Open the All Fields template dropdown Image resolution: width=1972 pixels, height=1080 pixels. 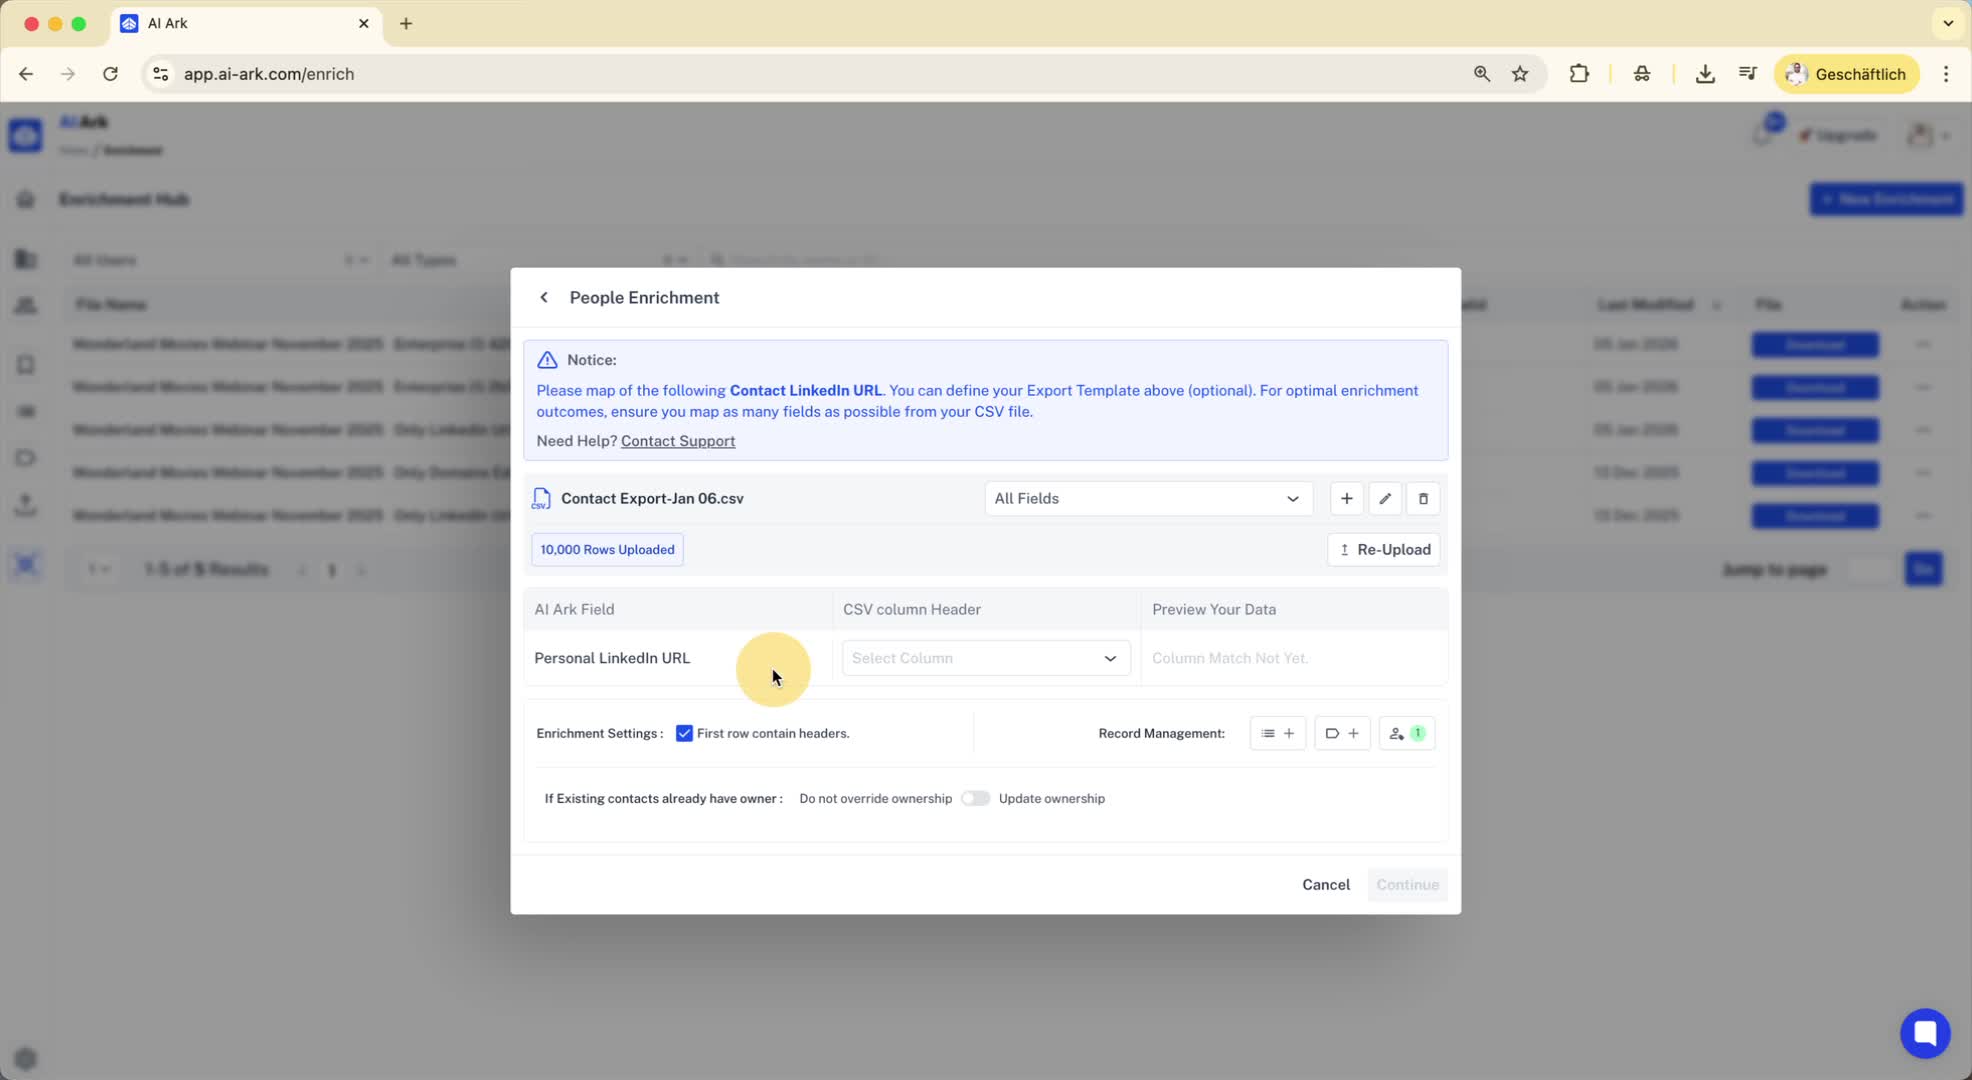[1147, 499]
